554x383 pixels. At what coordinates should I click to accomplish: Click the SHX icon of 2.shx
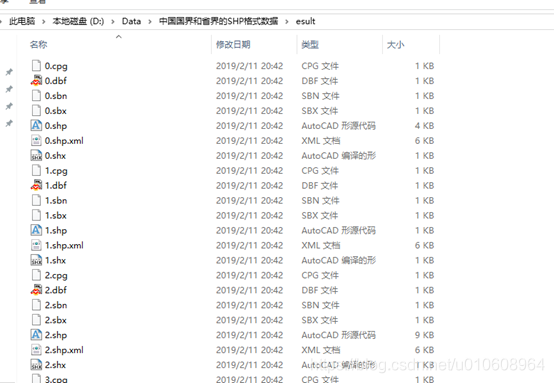coord(36,365)
